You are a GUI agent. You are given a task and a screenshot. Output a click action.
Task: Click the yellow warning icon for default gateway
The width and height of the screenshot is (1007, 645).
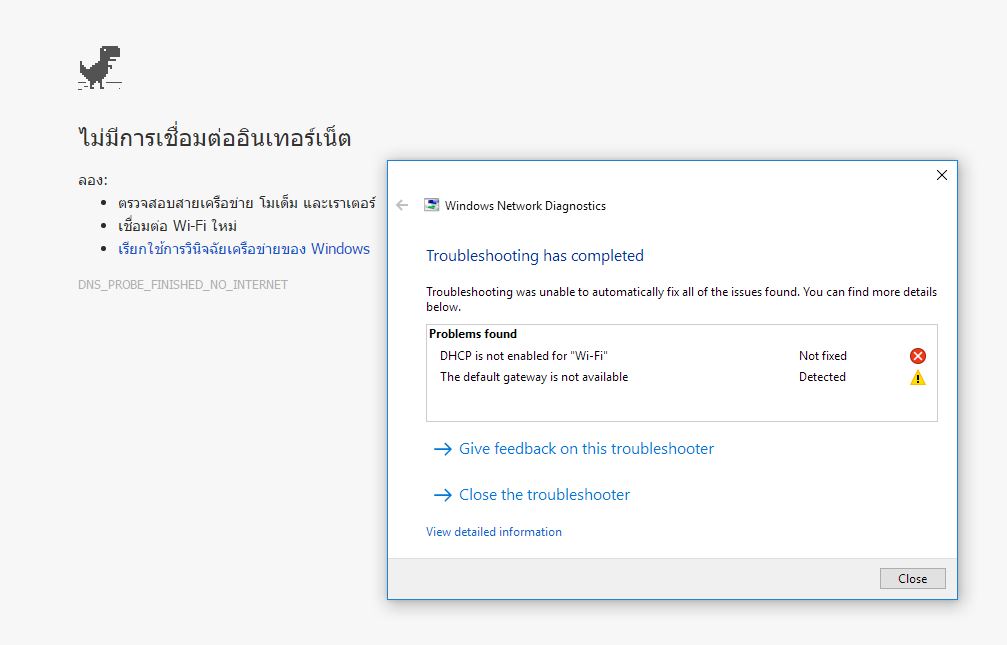(918, 378)
